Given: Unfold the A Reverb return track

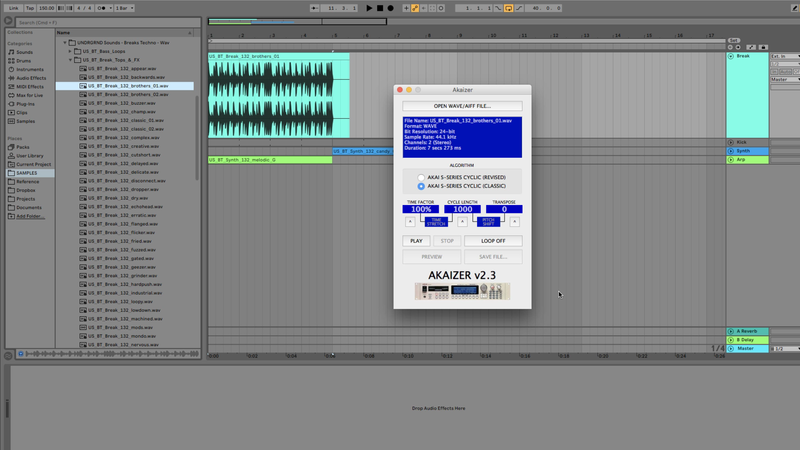Looking at the screenshot, I should [x=731, y=331].
